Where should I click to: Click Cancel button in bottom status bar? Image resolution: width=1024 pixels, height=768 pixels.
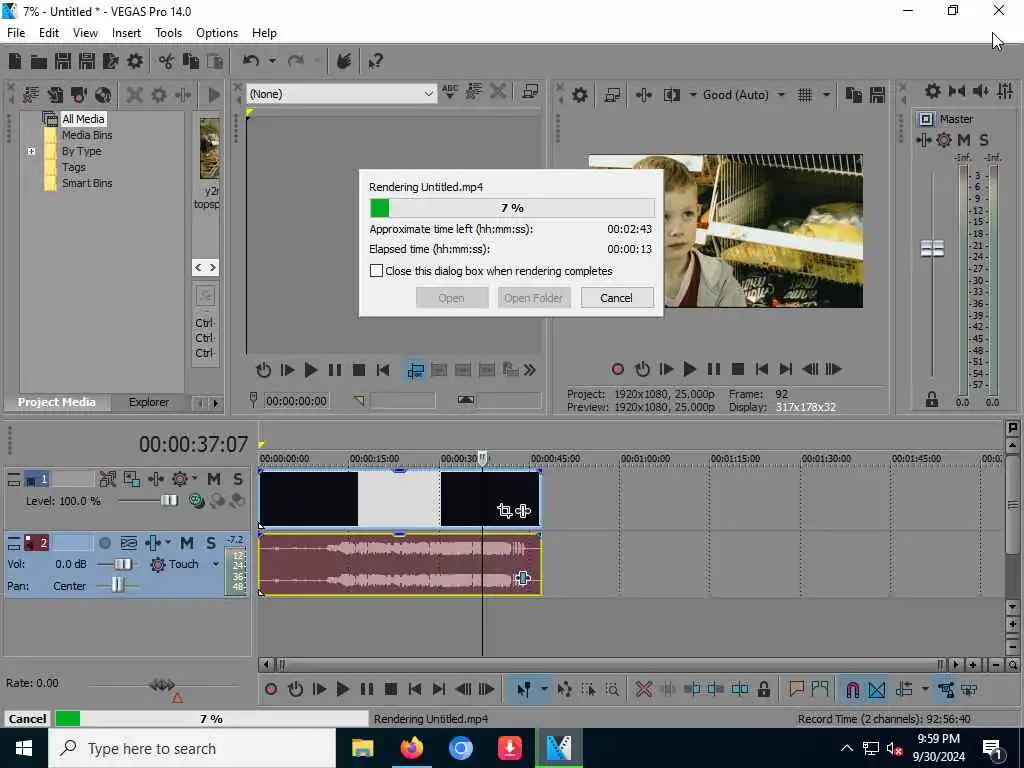tap(27, 718)
